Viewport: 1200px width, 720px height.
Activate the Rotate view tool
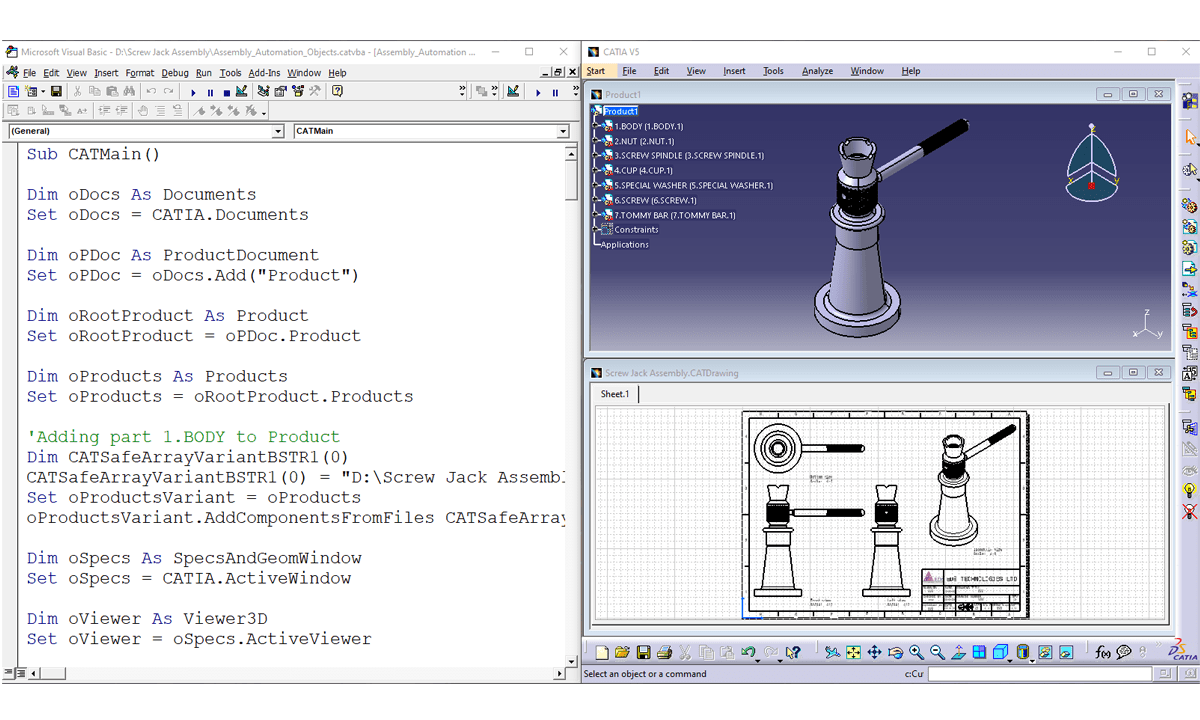pos(894,652)
